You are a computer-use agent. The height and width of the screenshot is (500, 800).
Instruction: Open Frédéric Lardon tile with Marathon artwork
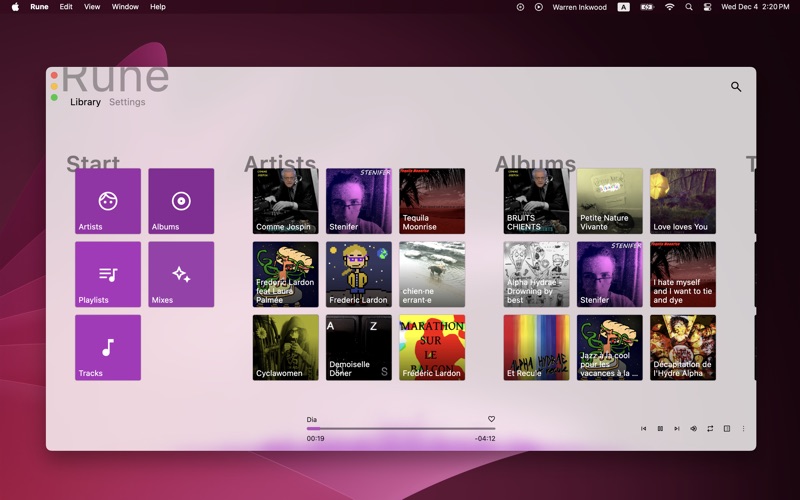pyautogui.click(x=432, y=347)
